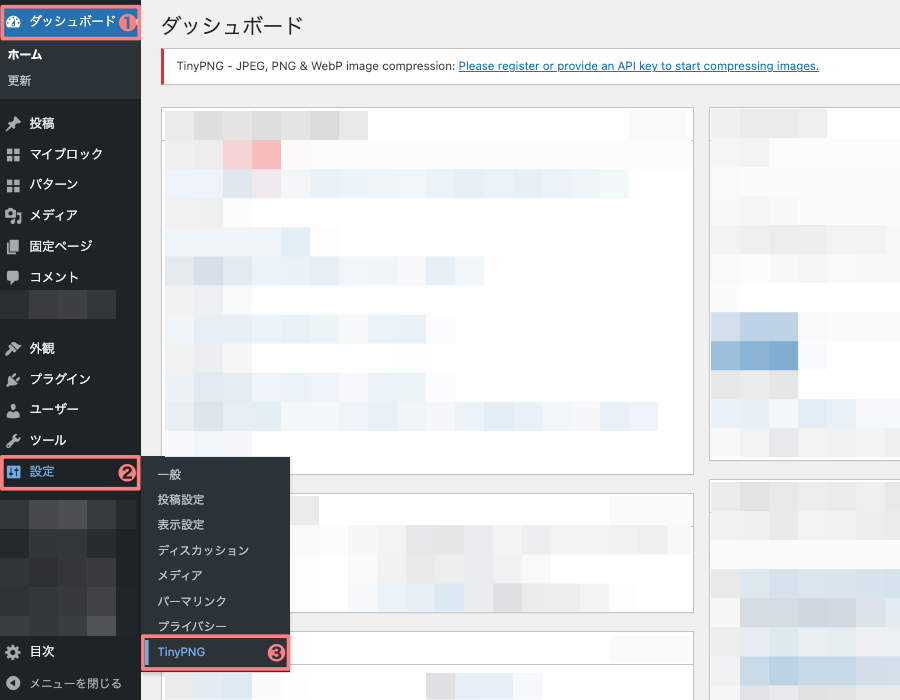Screen dimensions: 900x700
Task: Open マイブロック via its block icon
Action: 14,153
